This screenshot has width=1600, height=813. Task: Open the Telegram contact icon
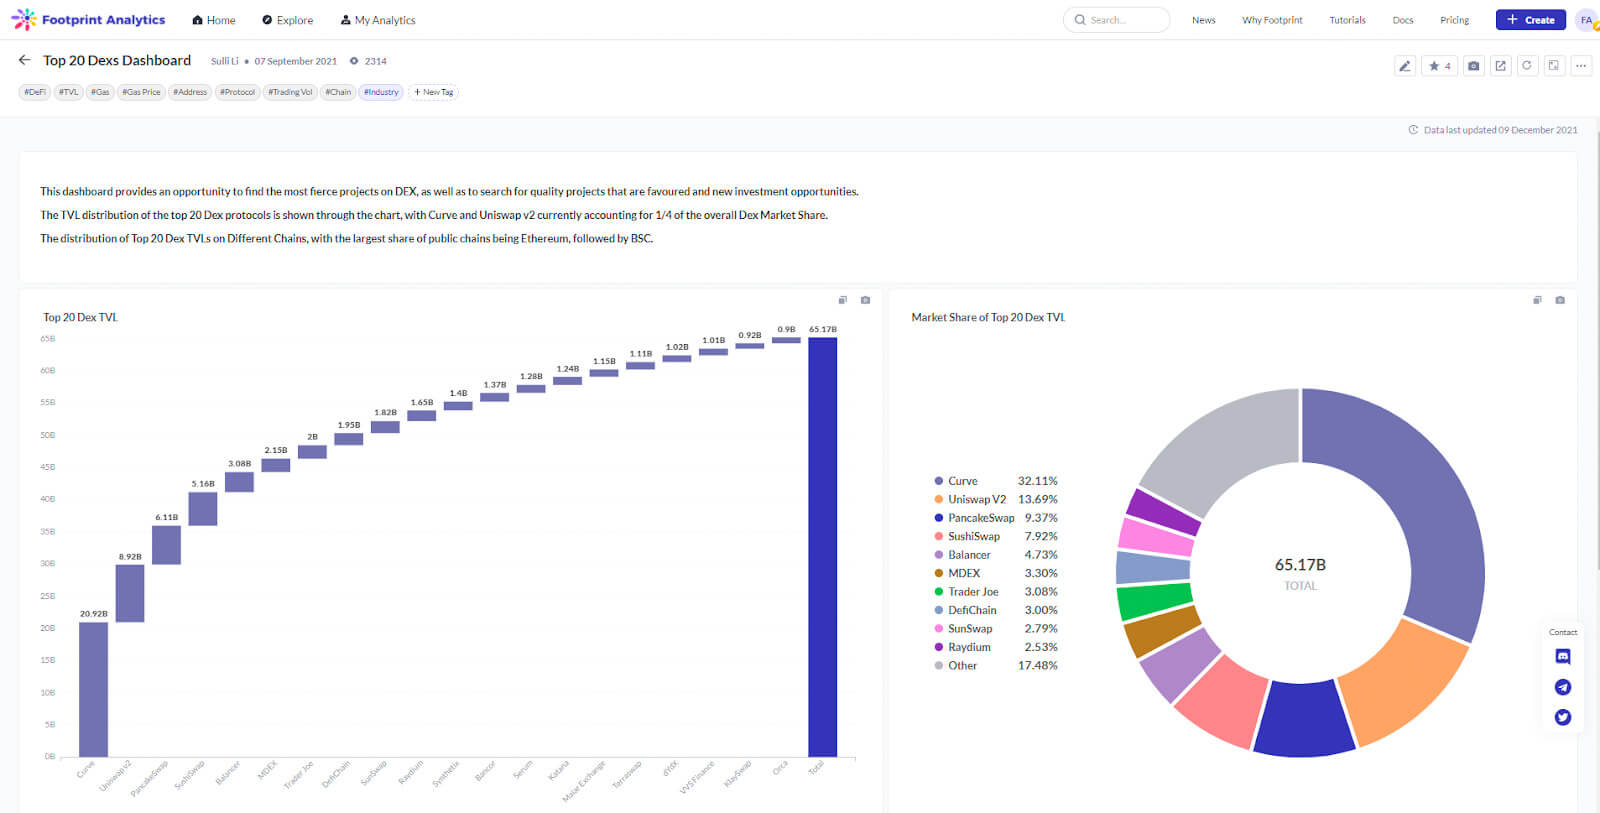pyautogui.click(x=1563, y=687)
